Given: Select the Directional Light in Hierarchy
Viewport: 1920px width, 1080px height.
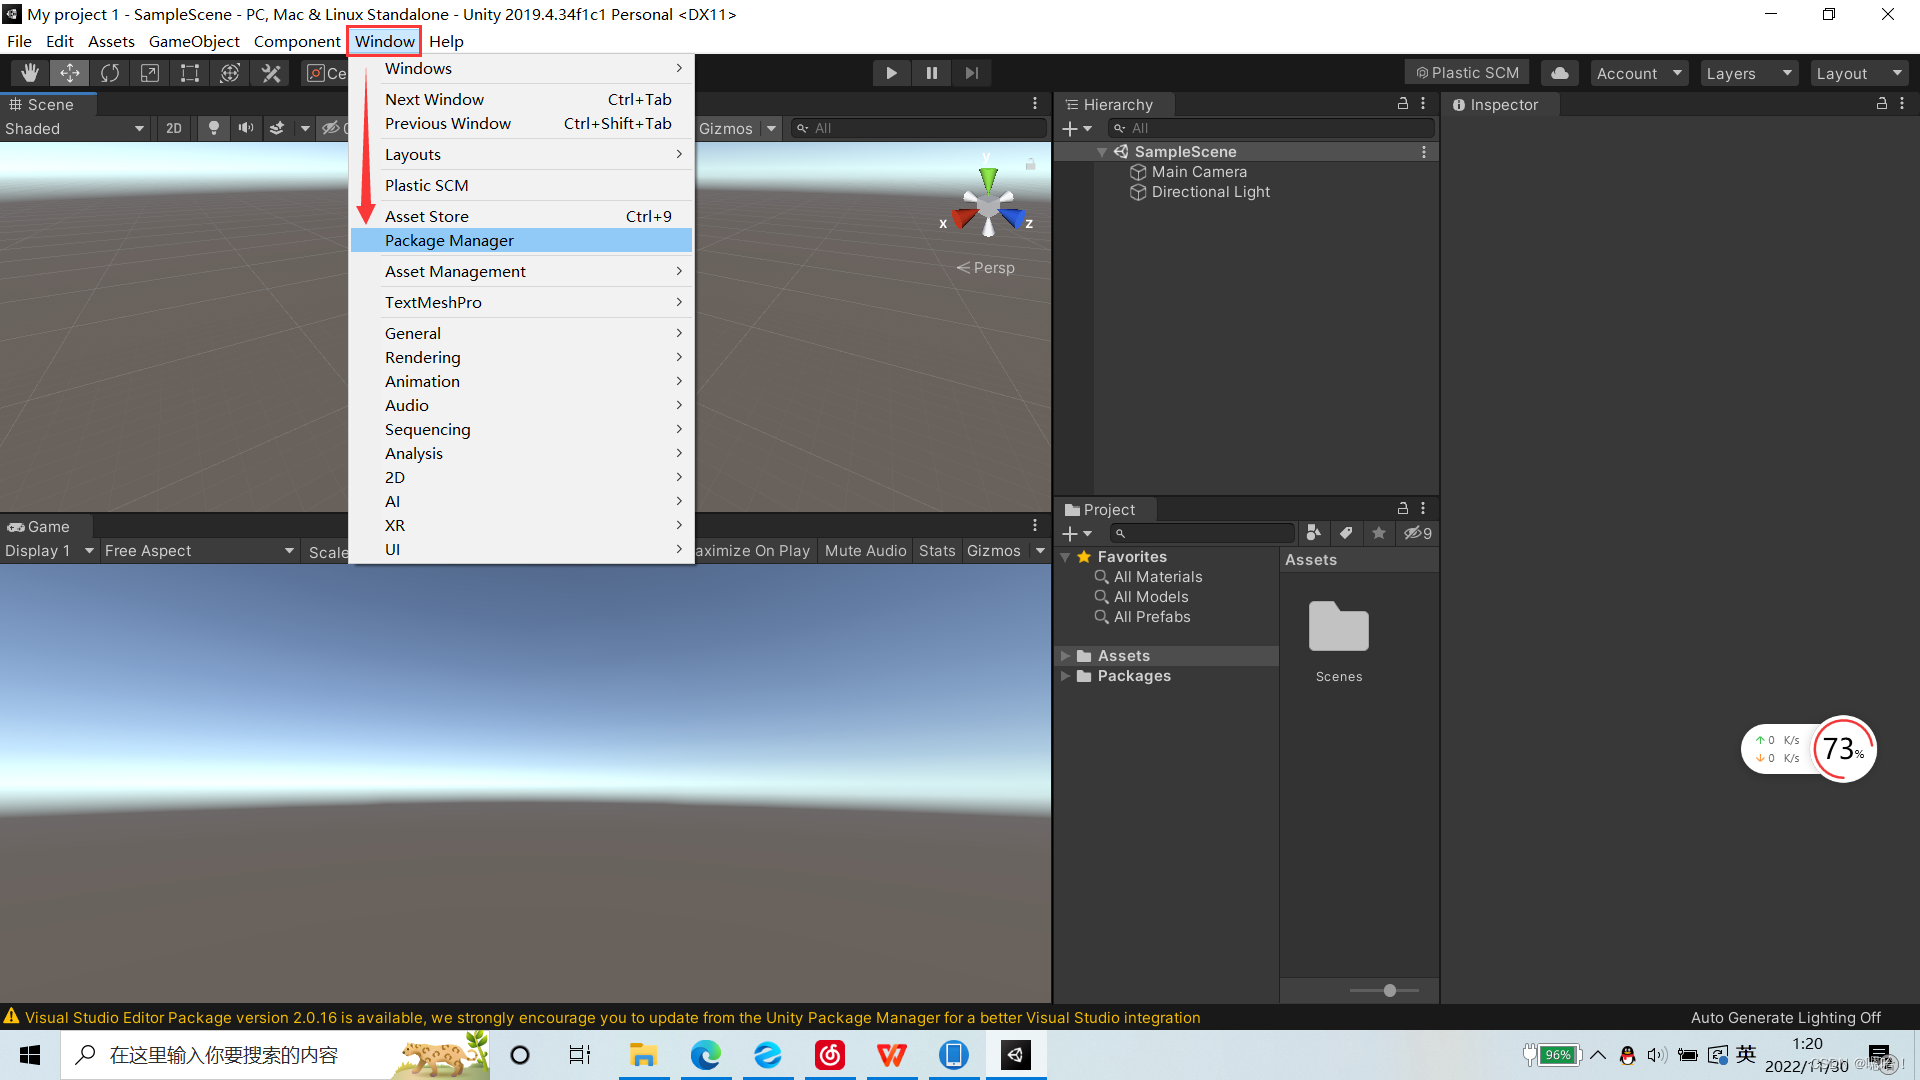Looking at the screenshot, I should click(1208, 191).
